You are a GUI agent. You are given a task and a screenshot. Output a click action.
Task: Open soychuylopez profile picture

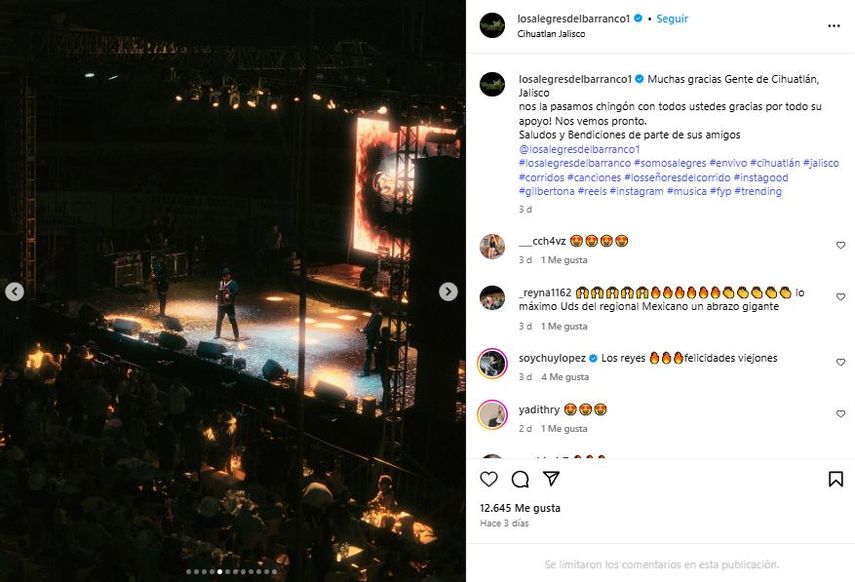tap(492, 363)
